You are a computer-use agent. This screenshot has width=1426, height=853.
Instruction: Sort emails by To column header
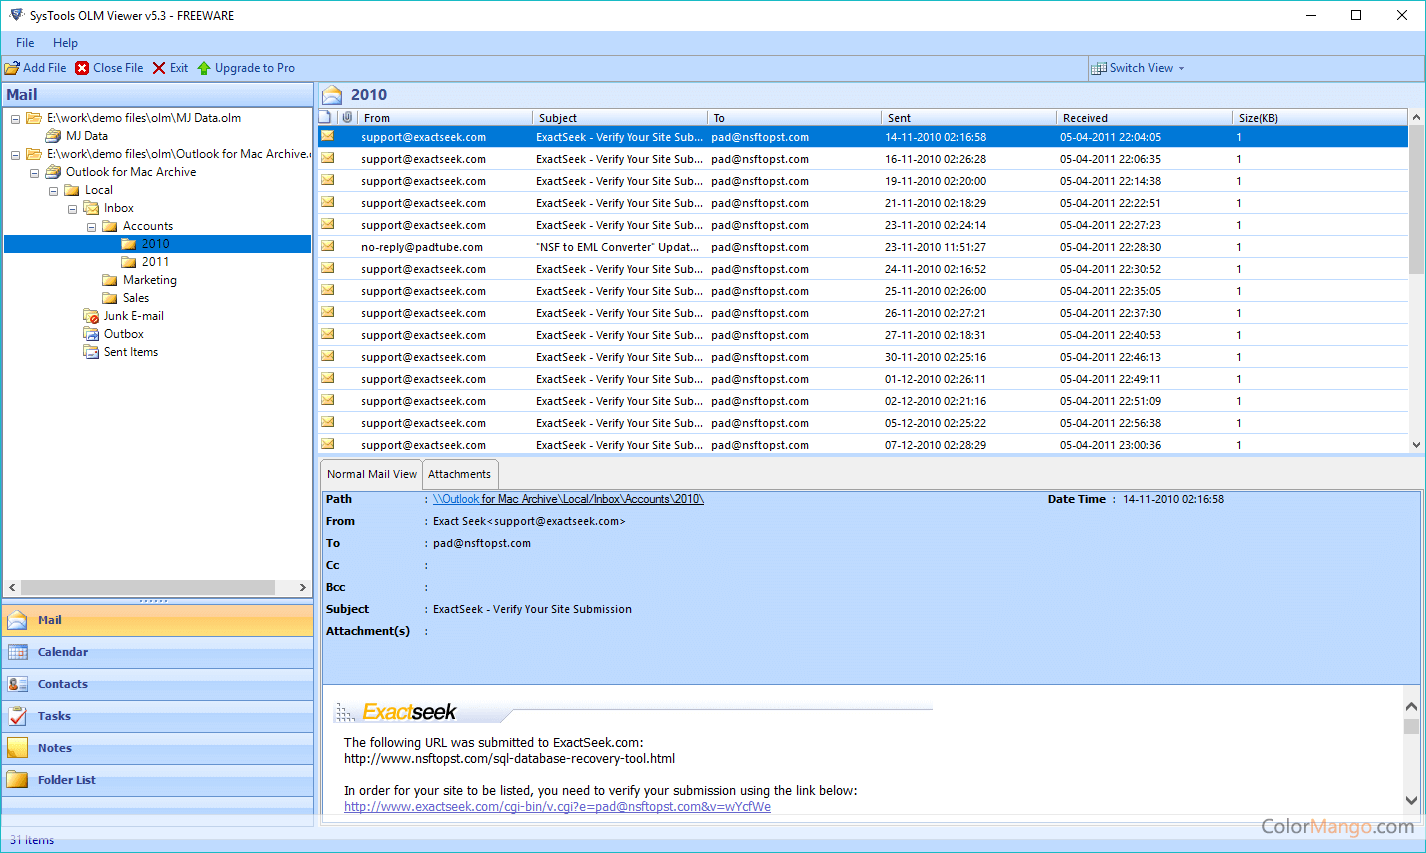coord(795,117)
